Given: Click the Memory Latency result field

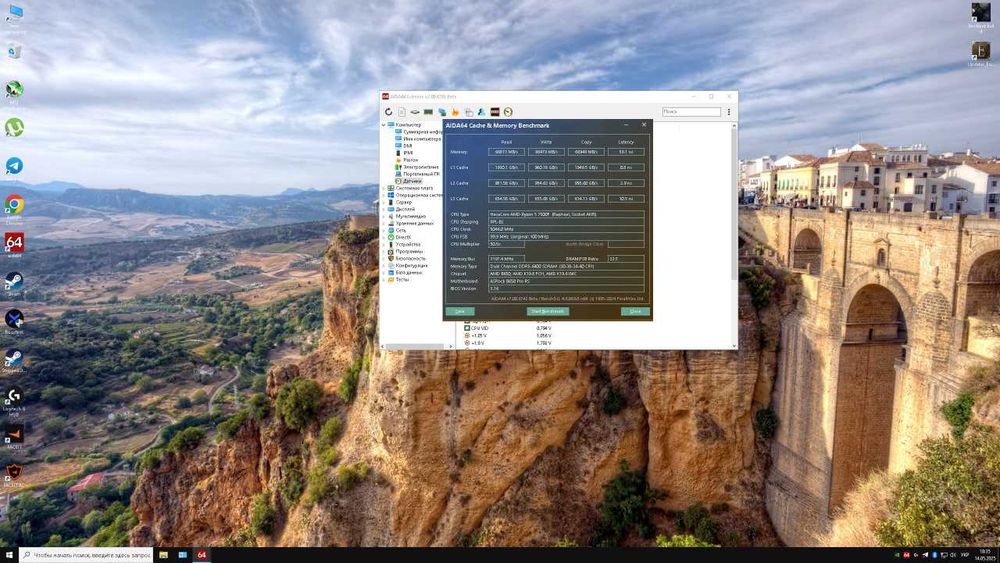Looking at the screenshot, I should click(626, 152).
